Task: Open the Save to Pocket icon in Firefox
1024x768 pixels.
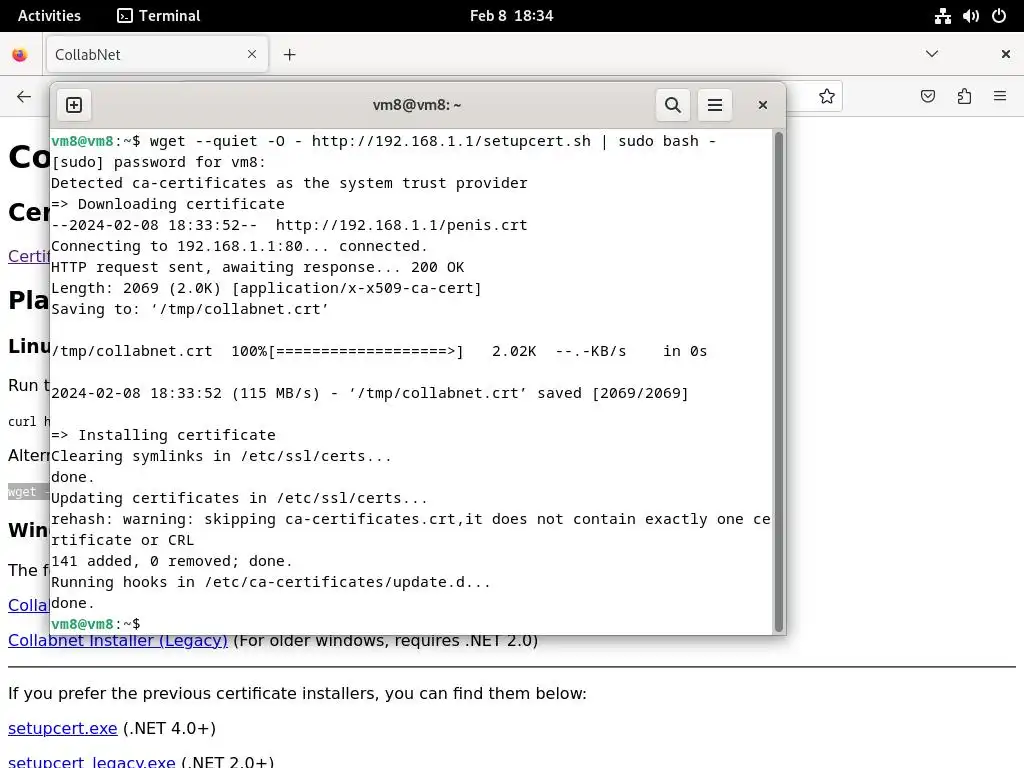Action: (x=927, y=97)
